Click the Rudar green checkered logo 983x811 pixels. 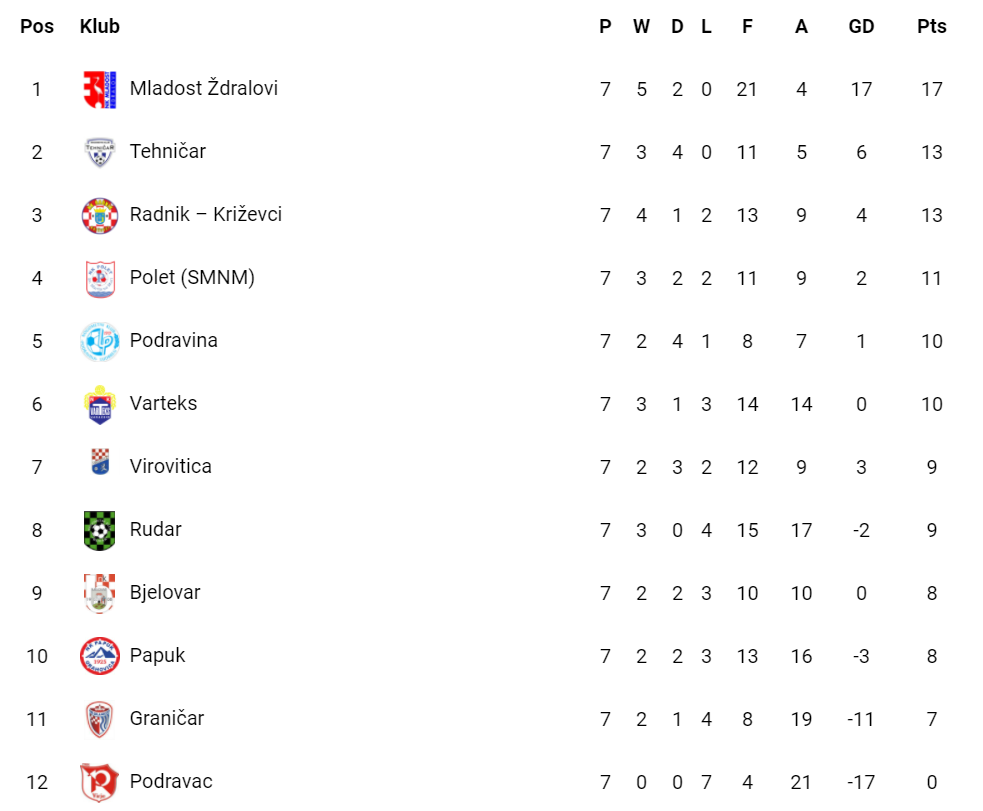[100, 530]
